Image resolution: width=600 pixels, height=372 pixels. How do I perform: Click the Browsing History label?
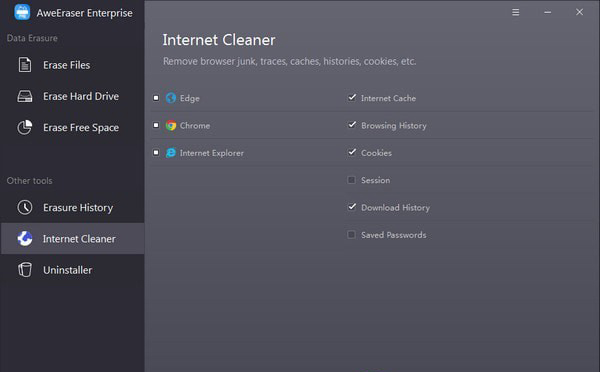(394, 126)
